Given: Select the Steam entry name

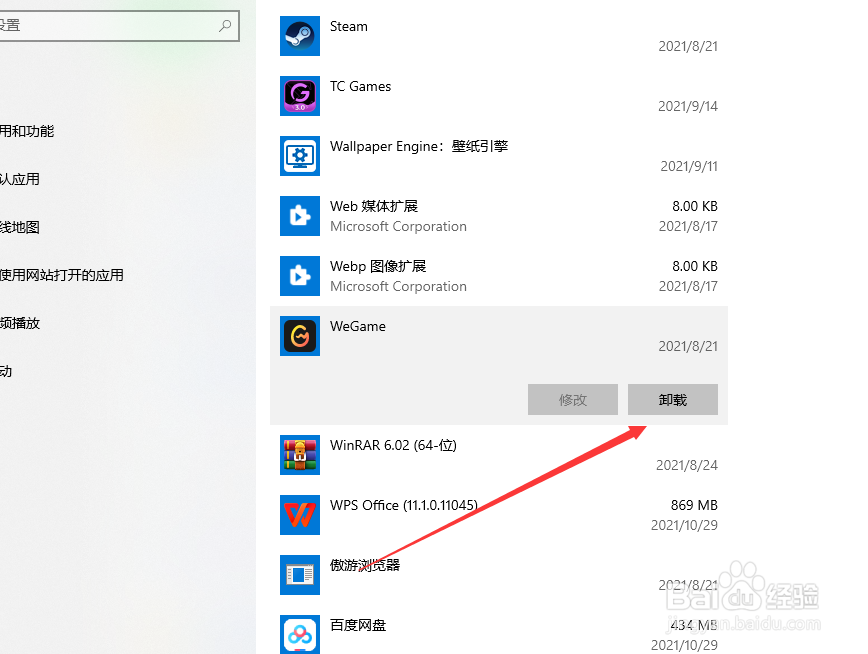Looking at the screenshot, I should (x=349, y=27).
